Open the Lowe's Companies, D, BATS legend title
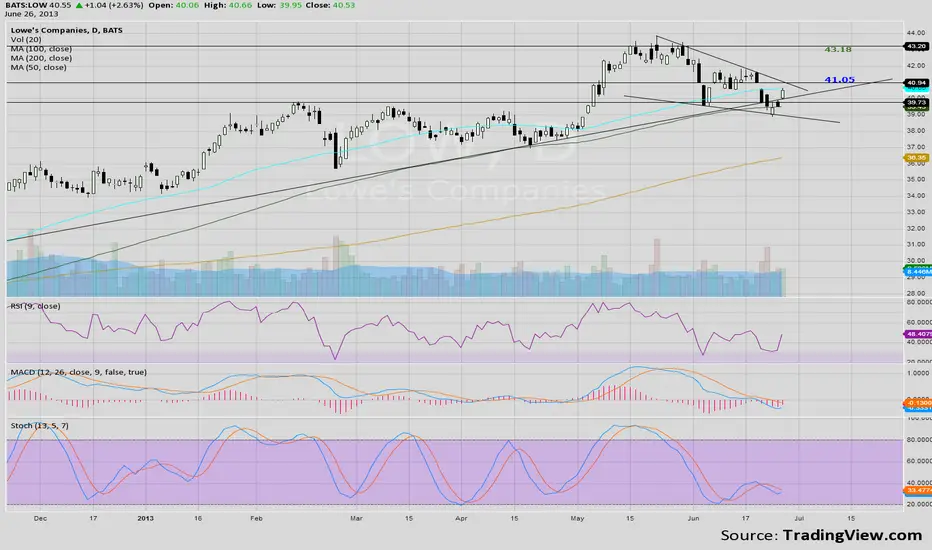Image resolution: width=932 pixels, height=550 pixels. click(67, 30)
